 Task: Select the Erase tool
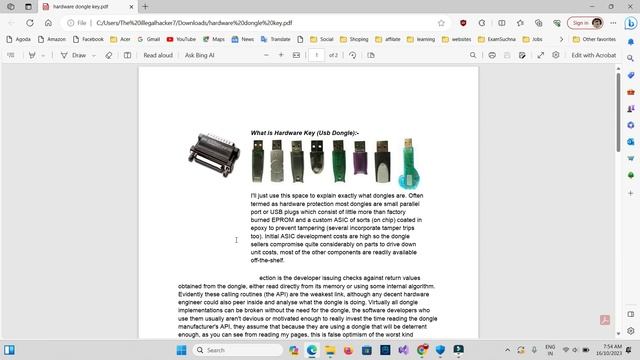[109, 55]
